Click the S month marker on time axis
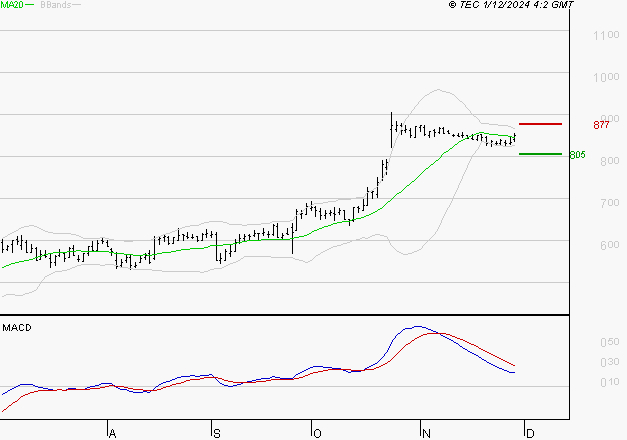The width and height of the screenshot is (627, 440). tap(217, 434)
